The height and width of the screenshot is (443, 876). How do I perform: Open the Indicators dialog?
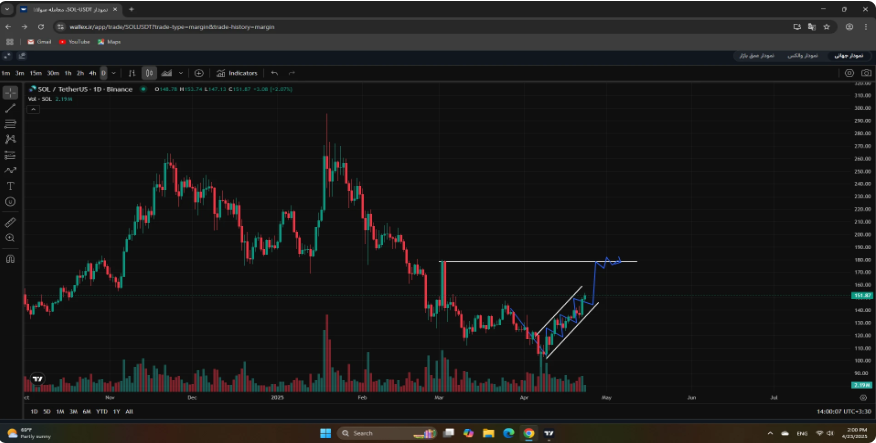(x=237, y=73)
